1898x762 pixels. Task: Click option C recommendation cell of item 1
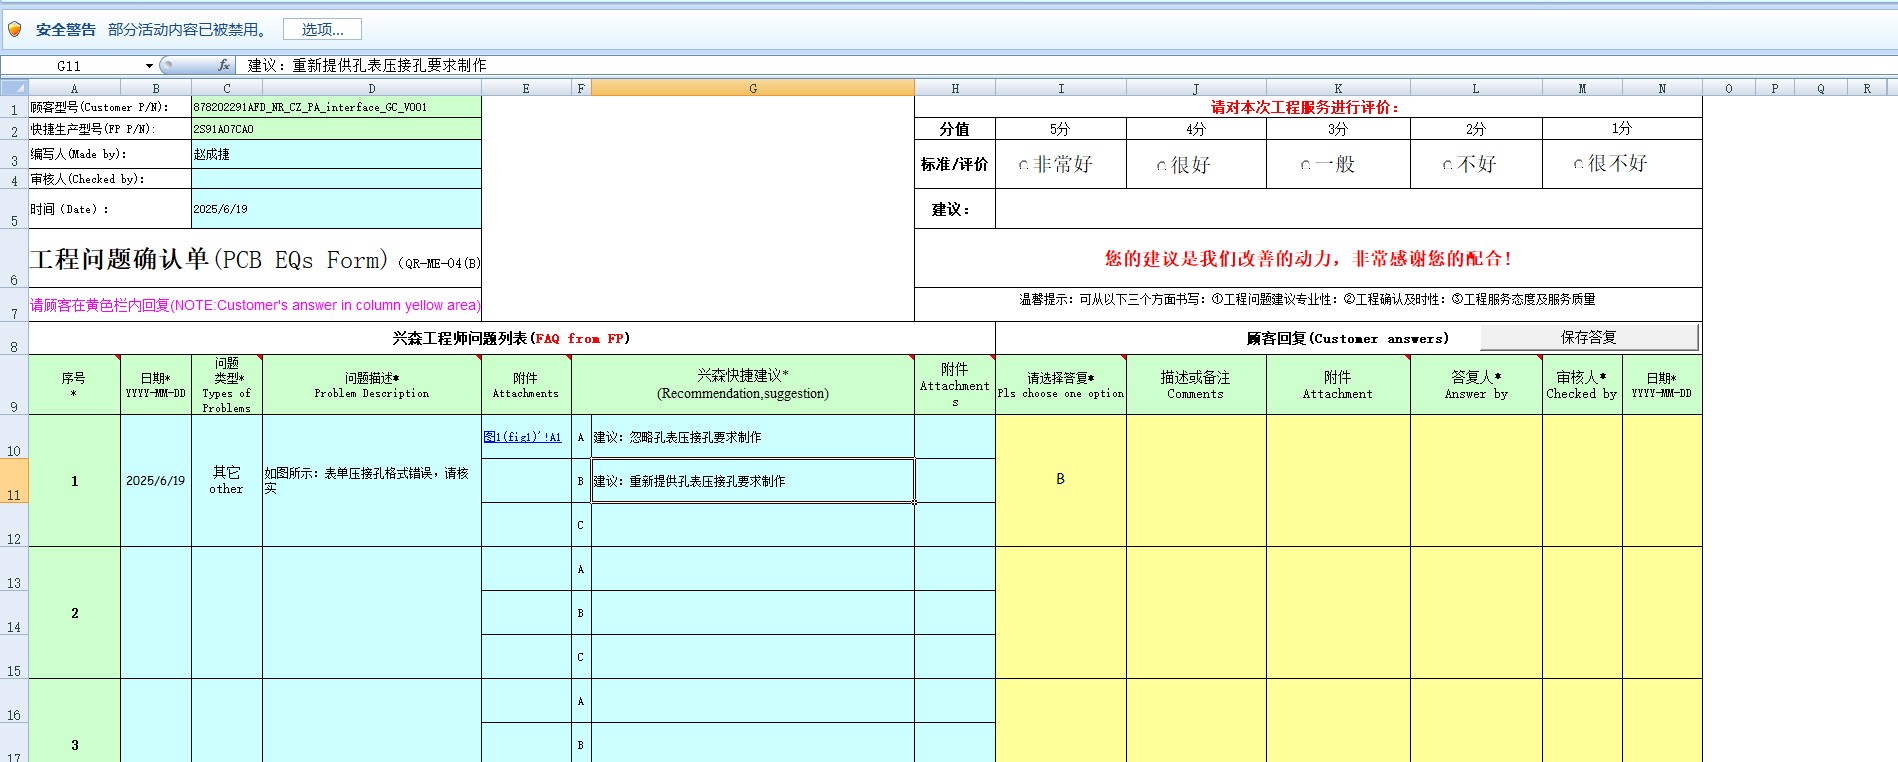pos(753,525)
